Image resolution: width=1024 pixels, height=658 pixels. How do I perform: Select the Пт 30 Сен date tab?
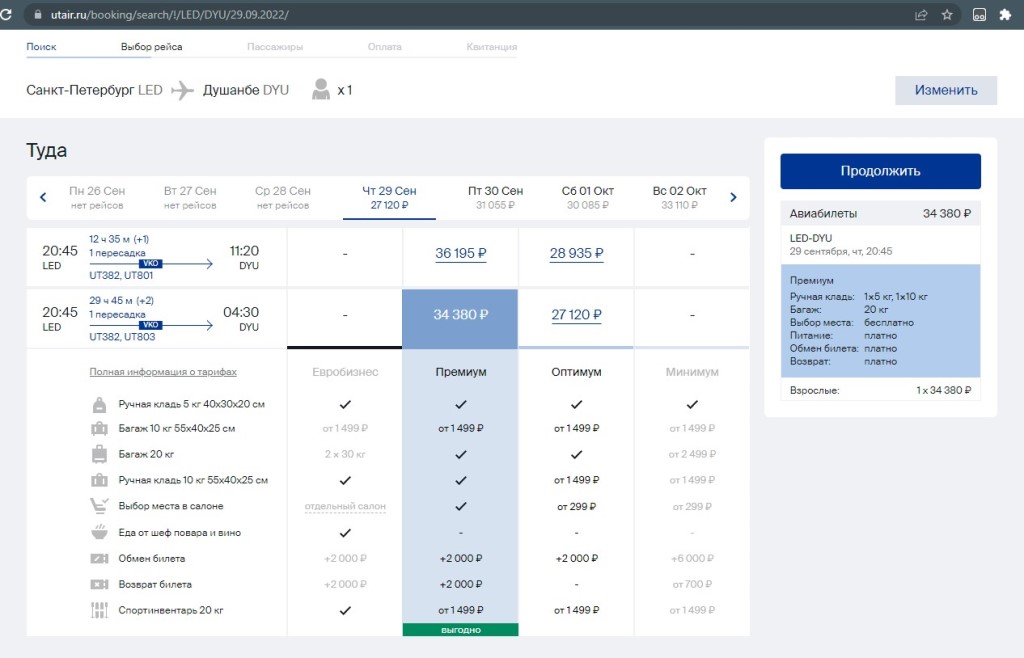point(495,197)
